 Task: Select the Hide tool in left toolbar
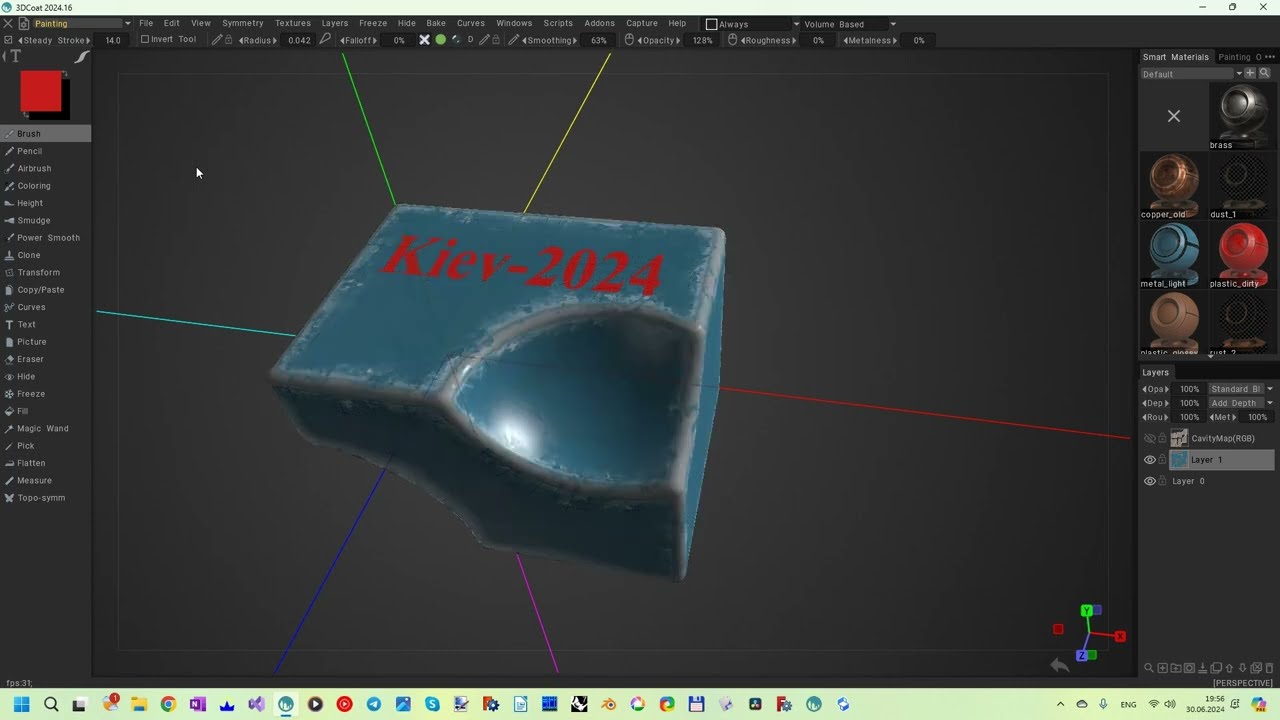pyautogui.click(x=45, y=376)
